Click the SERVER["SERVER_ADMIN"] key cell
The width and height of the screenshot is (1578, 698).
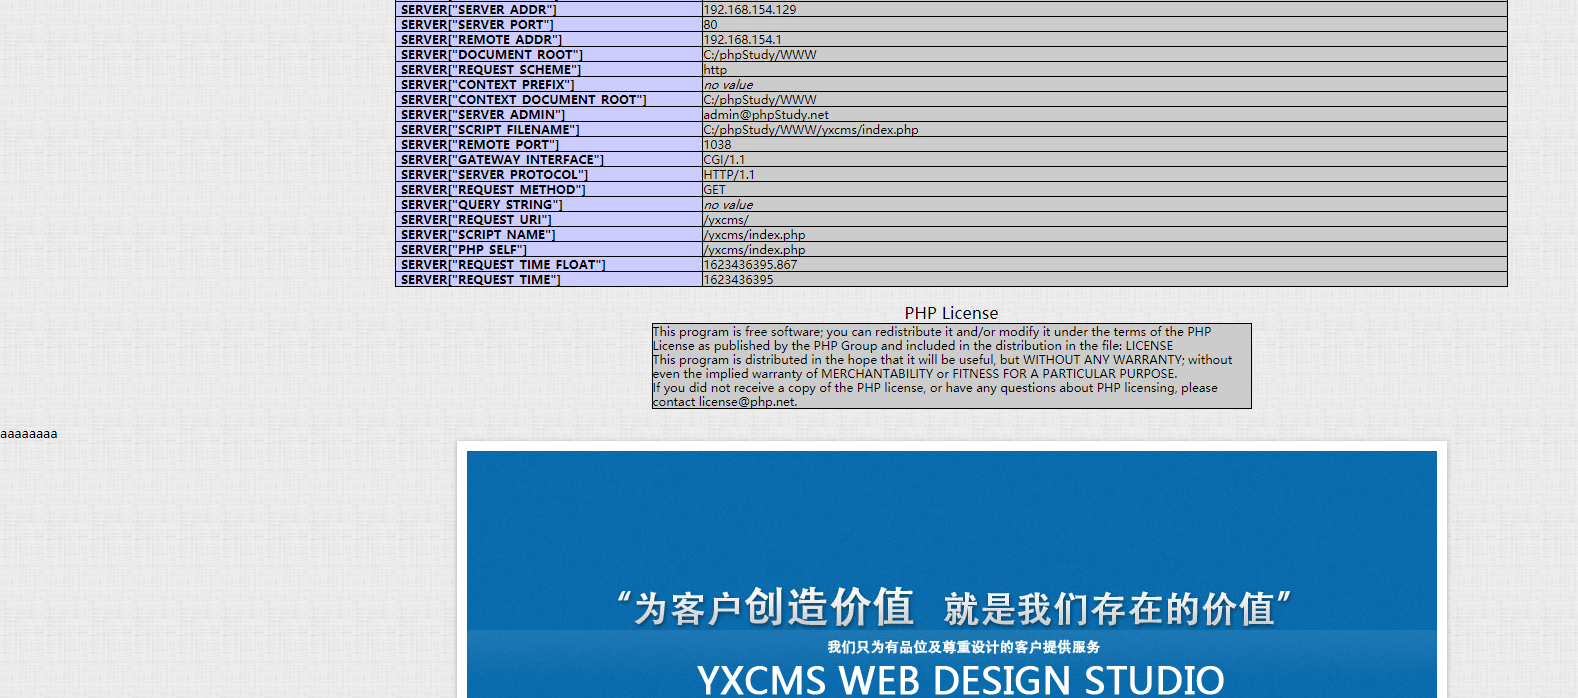pos(549,114)
